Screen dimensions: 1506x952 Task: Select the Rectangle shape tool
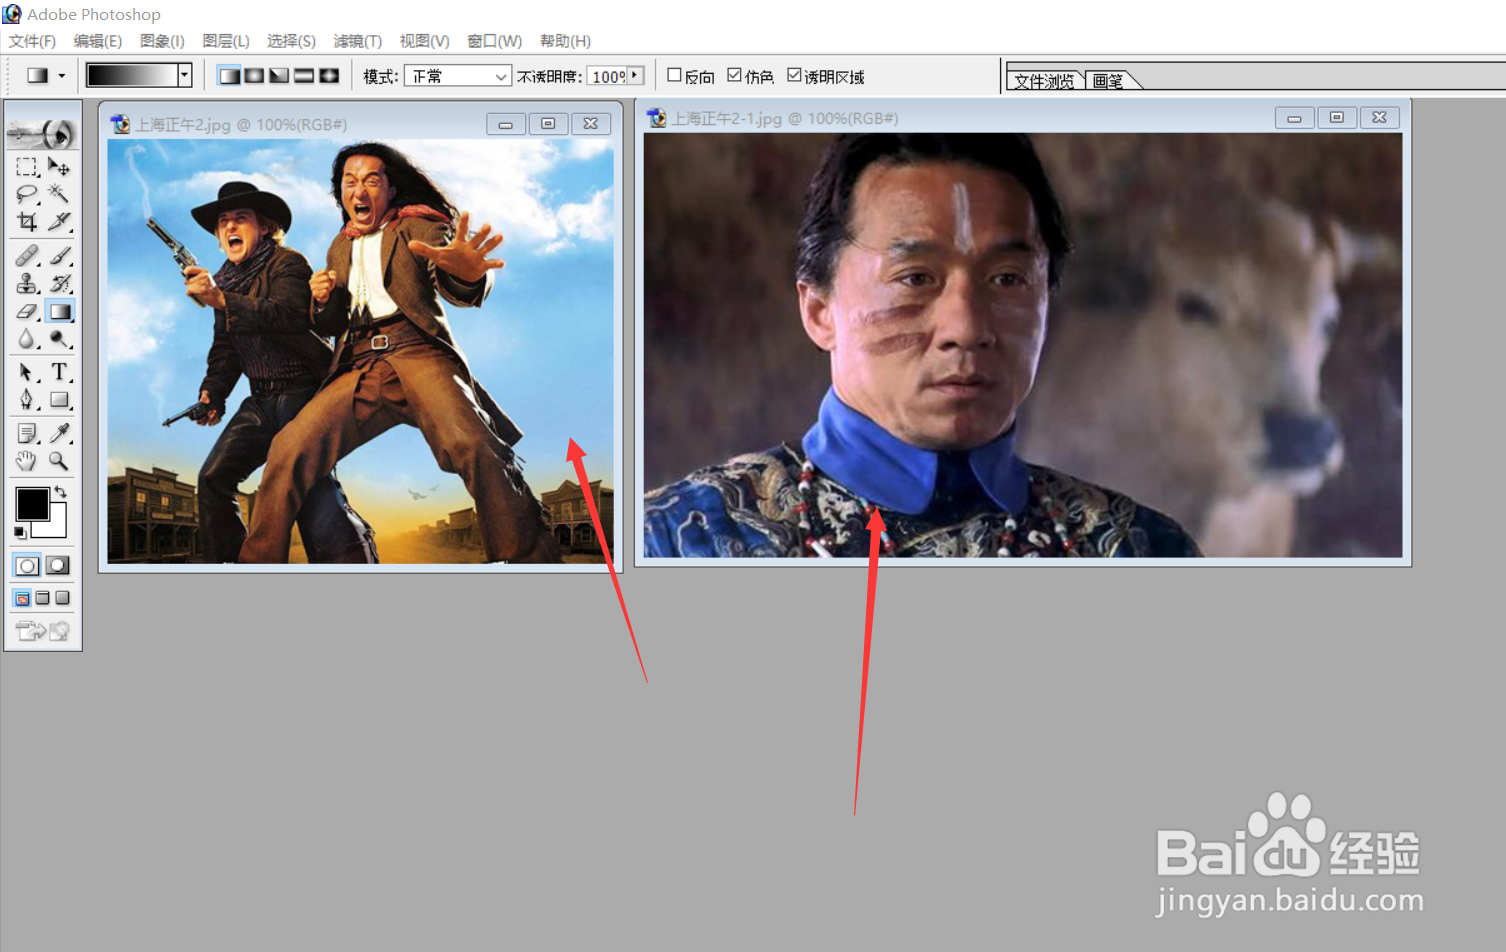[59, 400]
